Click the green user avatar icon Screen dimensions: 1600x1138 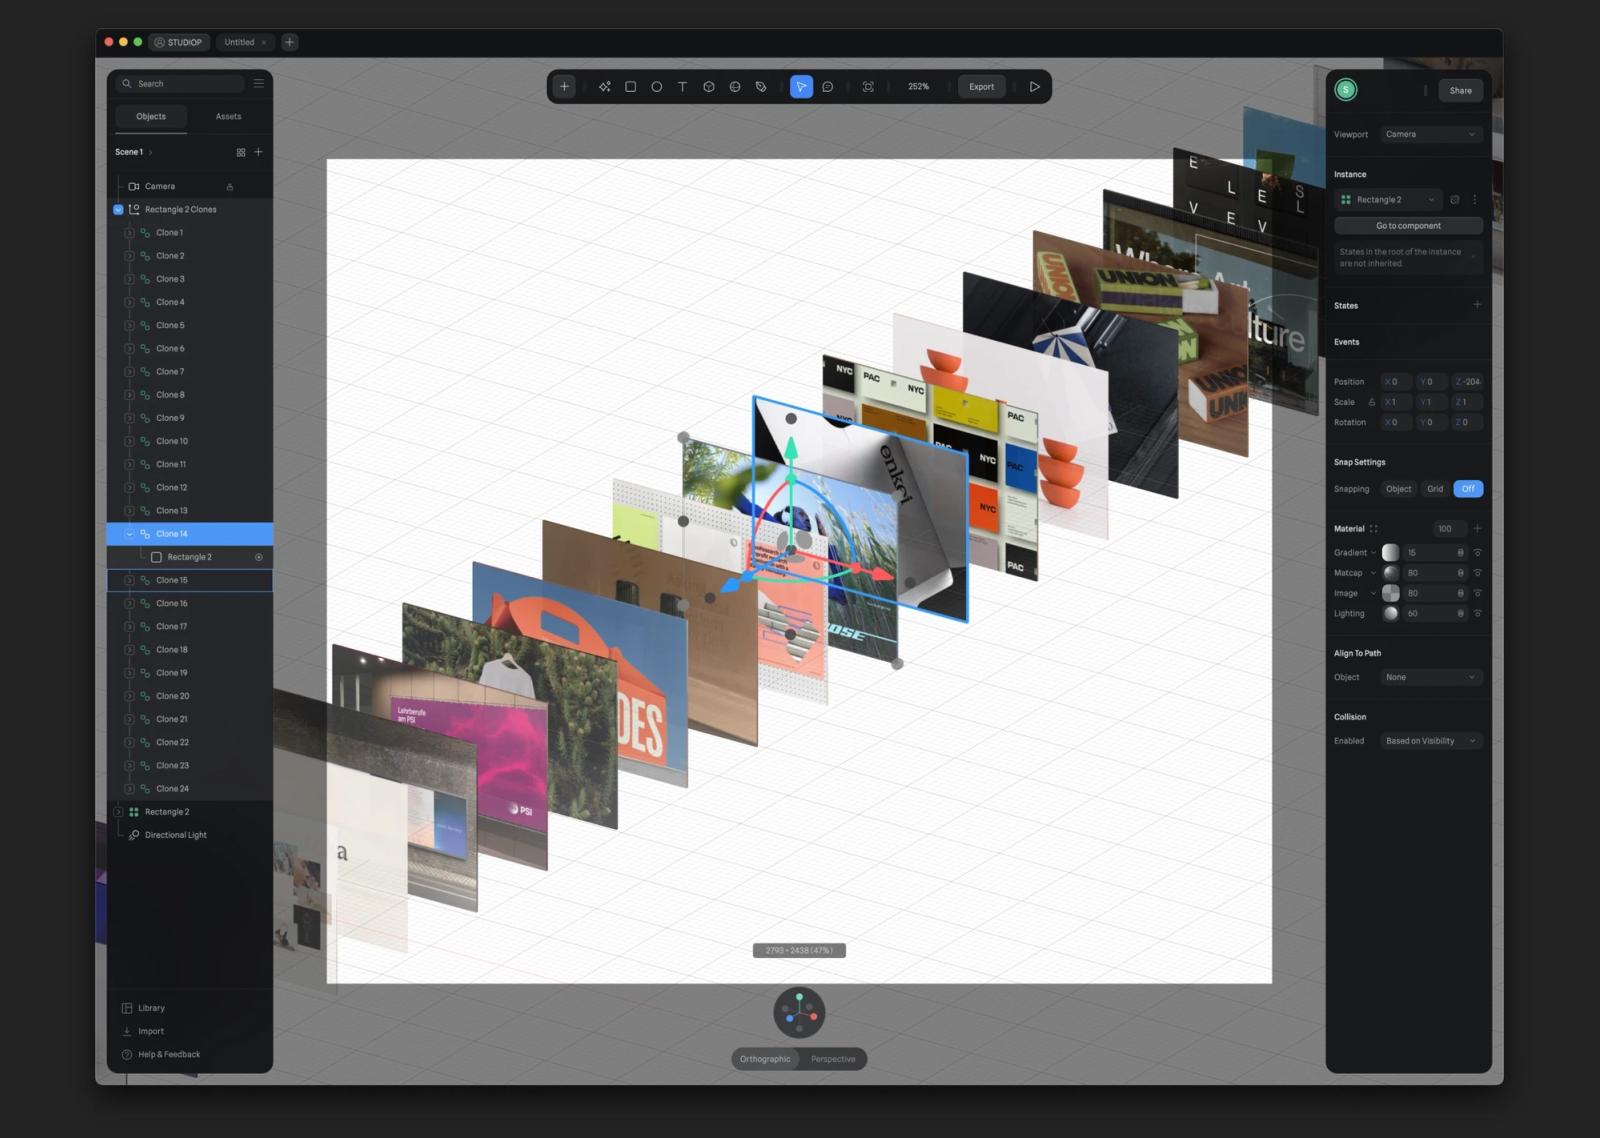click(x=1346, y=90)
